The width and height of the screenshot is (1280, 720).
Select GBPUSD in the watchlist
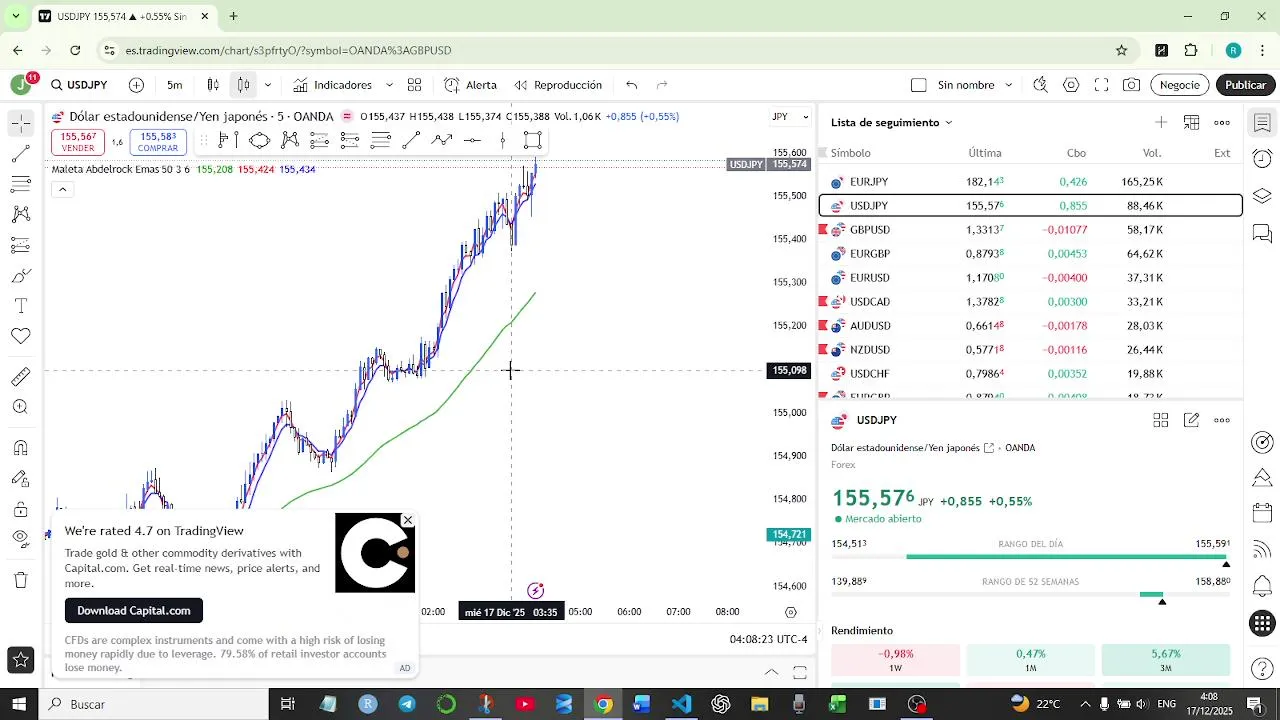click(1031, 230)
